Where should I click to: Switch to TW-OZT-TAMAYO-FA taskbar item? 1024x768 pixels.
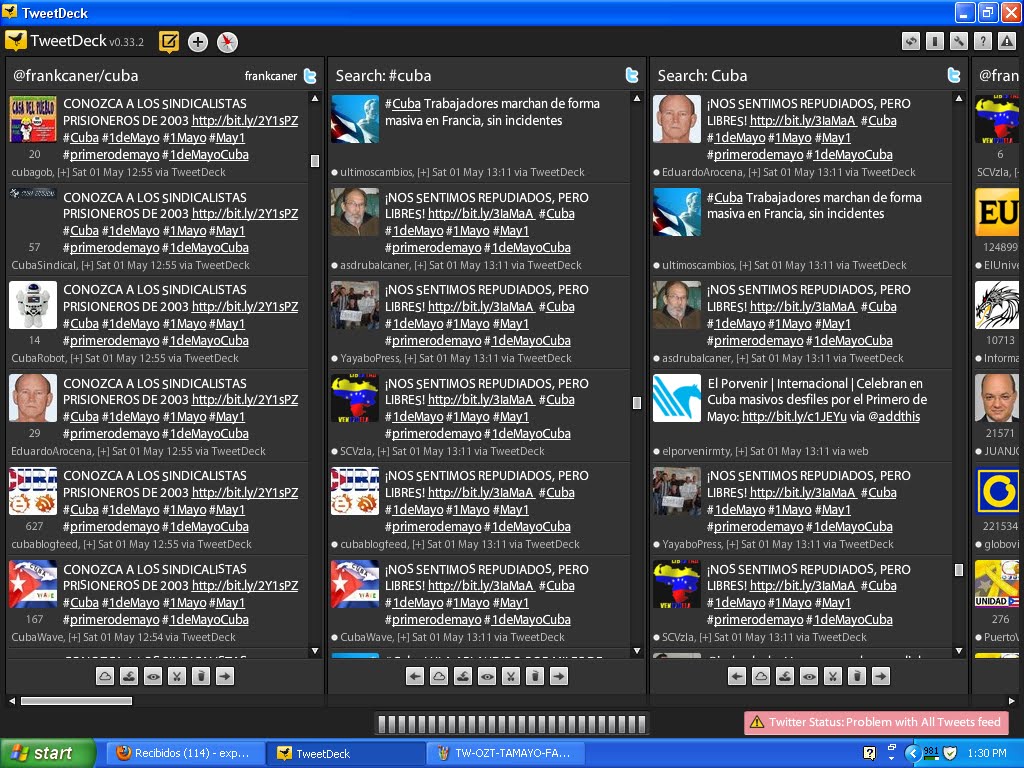pos(506,753)
